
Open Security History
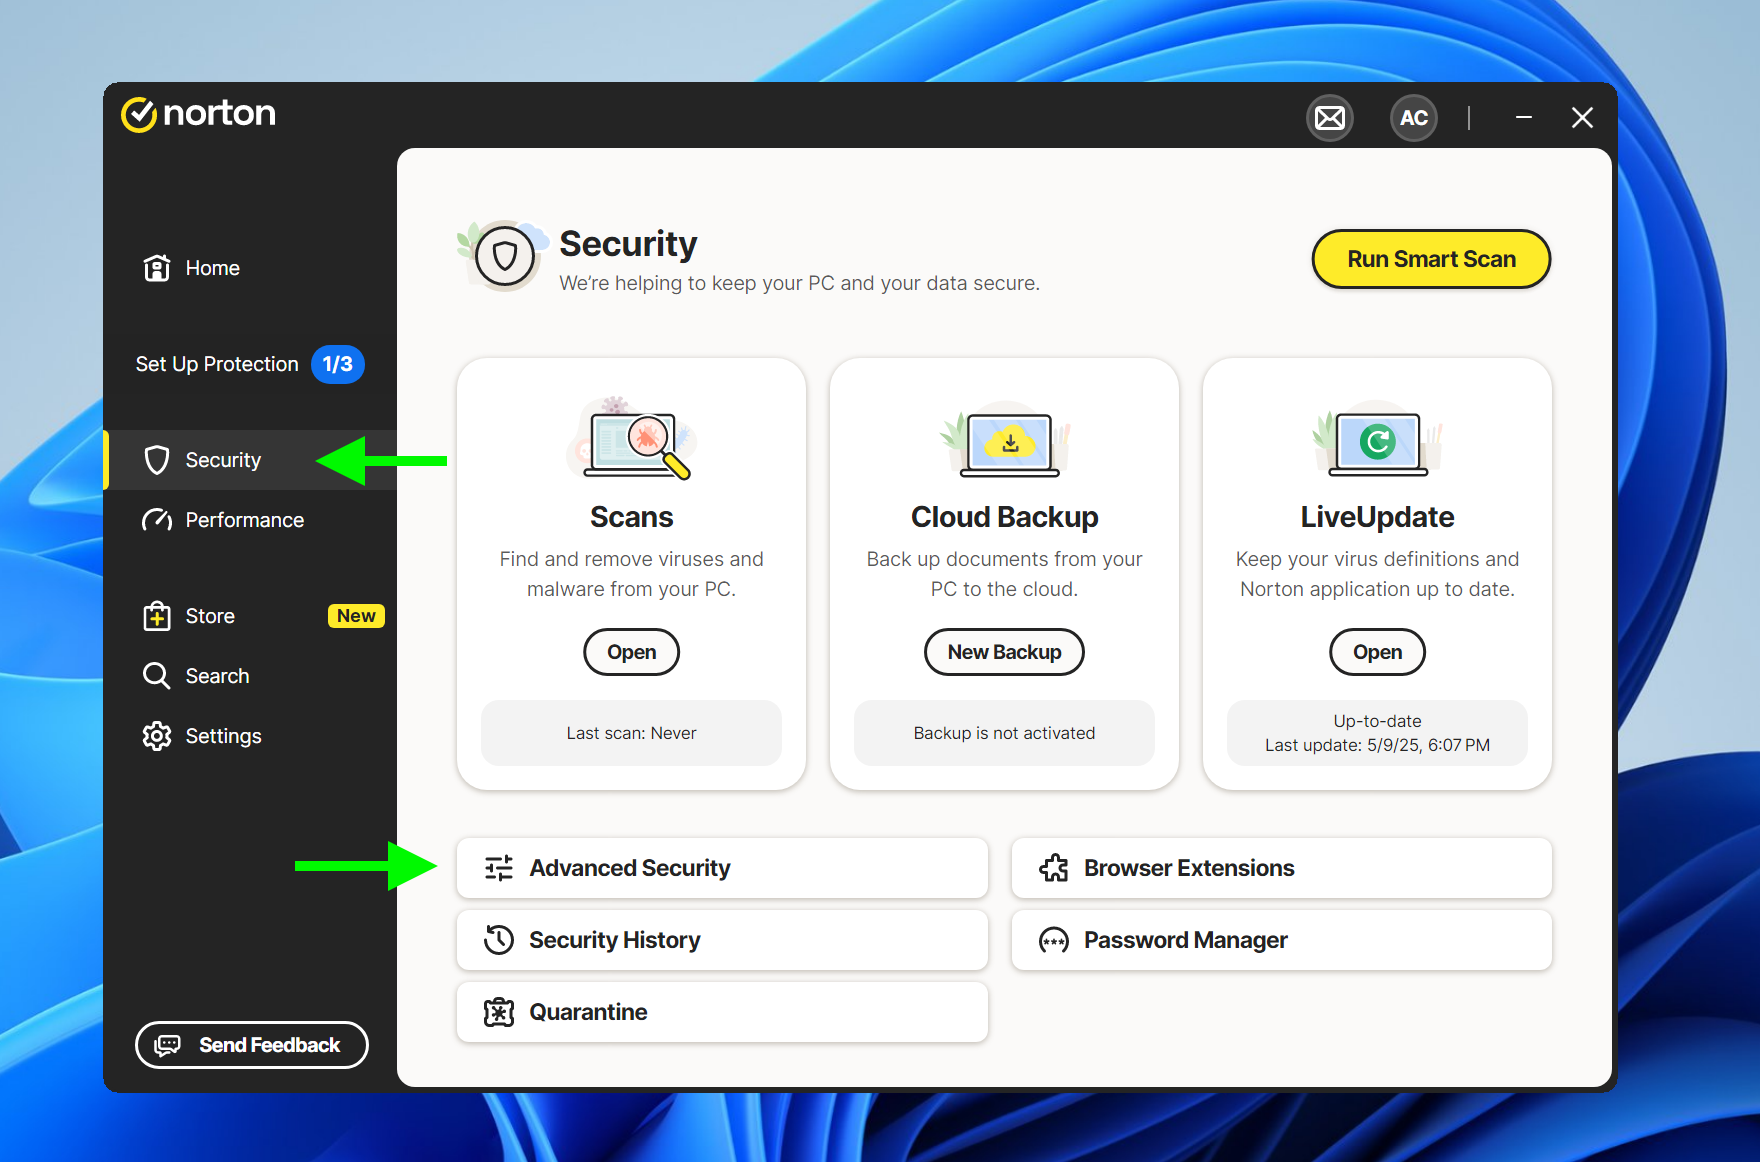pos(722,940)
